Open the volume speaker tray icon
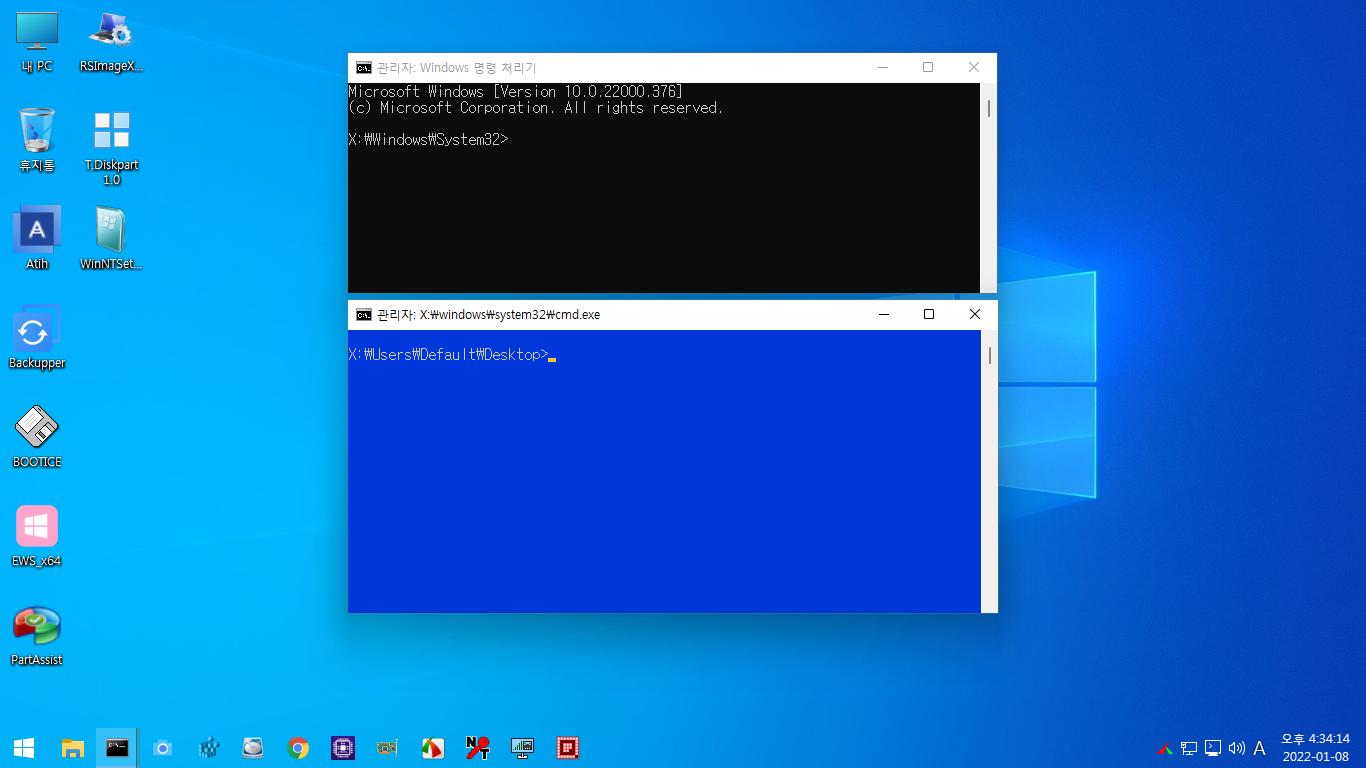The image size is (1366, 768). pos(1237,748)
